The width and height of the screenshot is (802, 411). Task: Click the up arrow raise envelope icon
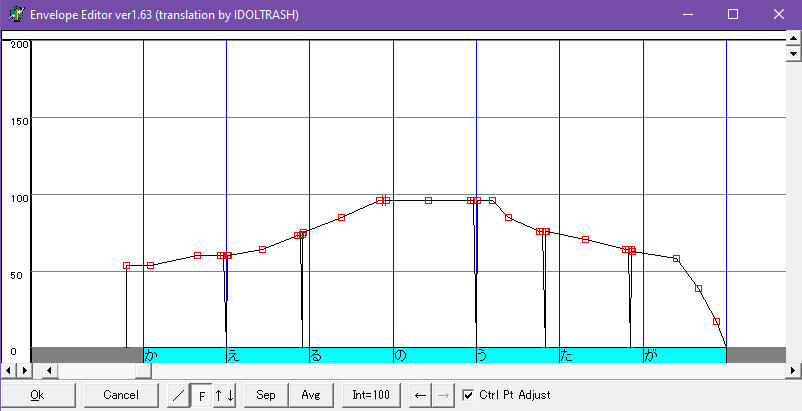[218, 395]
